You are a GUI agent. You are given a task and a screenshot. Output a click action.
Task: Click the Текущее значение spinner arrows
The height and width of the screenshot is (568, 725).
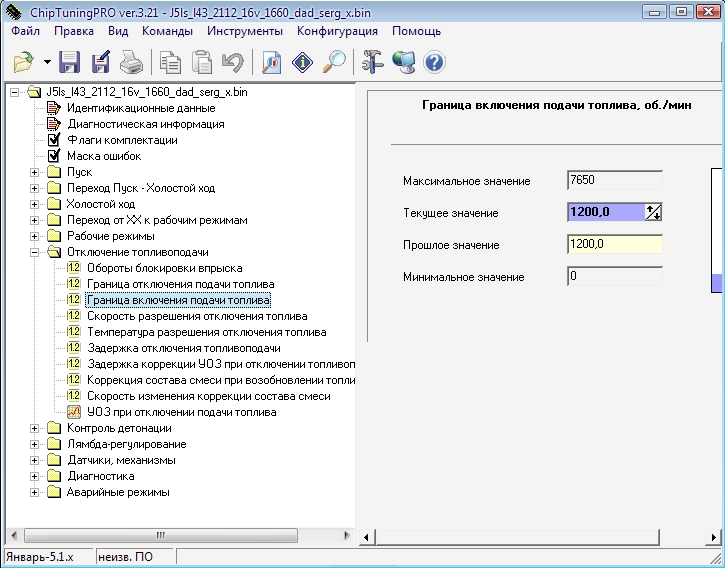pos(654,212)
